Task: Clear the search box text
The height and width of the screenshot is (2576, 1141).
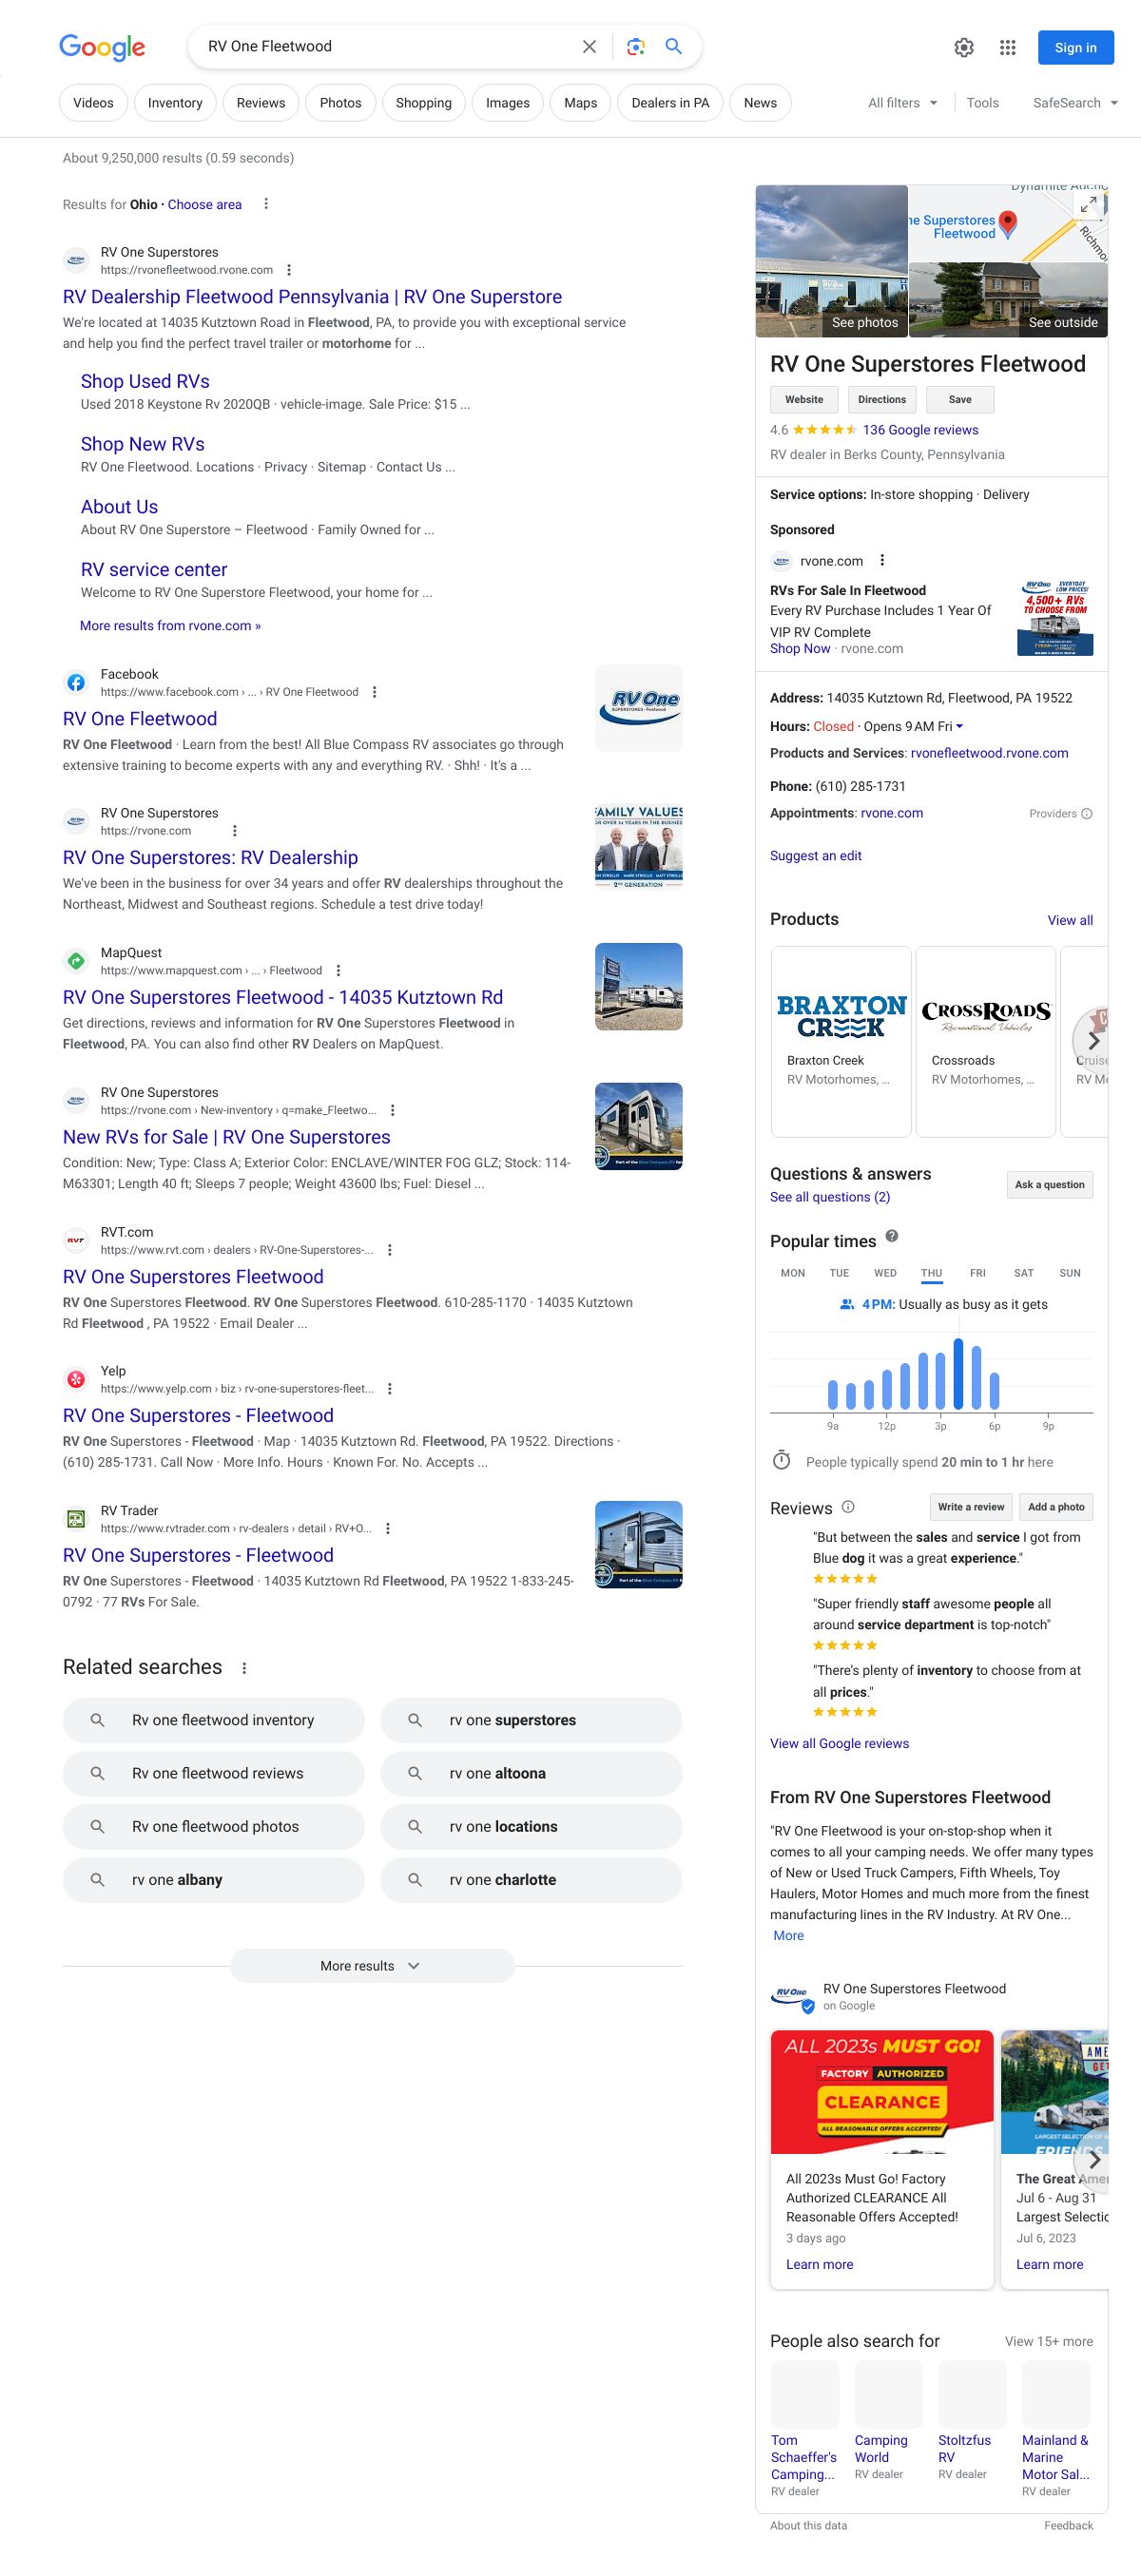Action: [x=589, y=47]
